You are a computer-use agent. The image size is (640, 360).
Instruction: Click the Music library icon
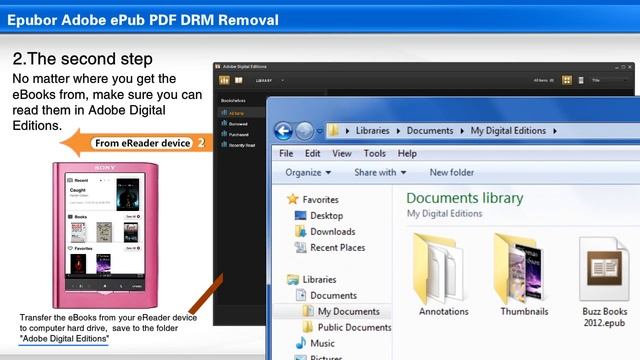click(301, 343)
